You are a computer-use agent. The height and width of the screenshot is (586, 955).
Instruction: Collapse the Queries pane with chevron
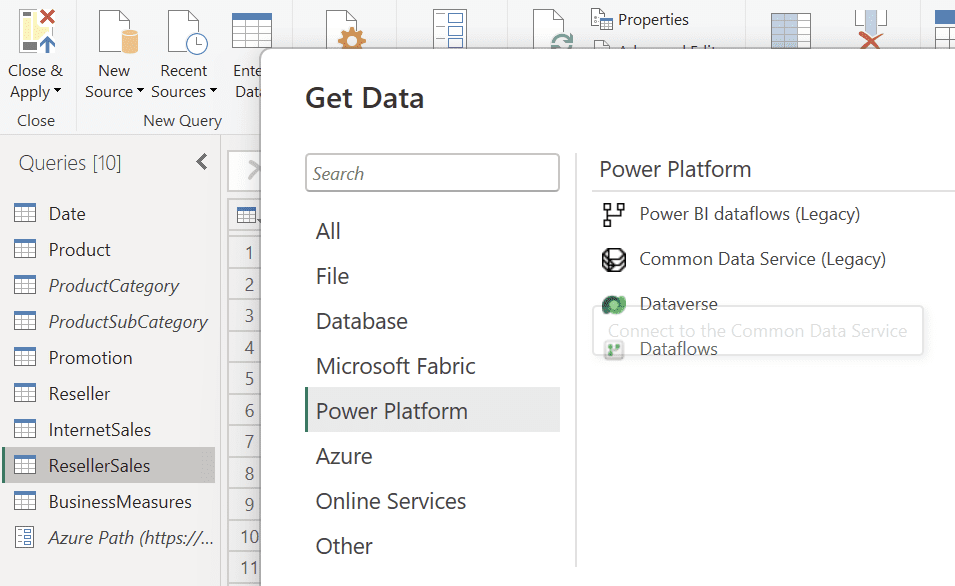pyautogui.click(x=201, y=162)
